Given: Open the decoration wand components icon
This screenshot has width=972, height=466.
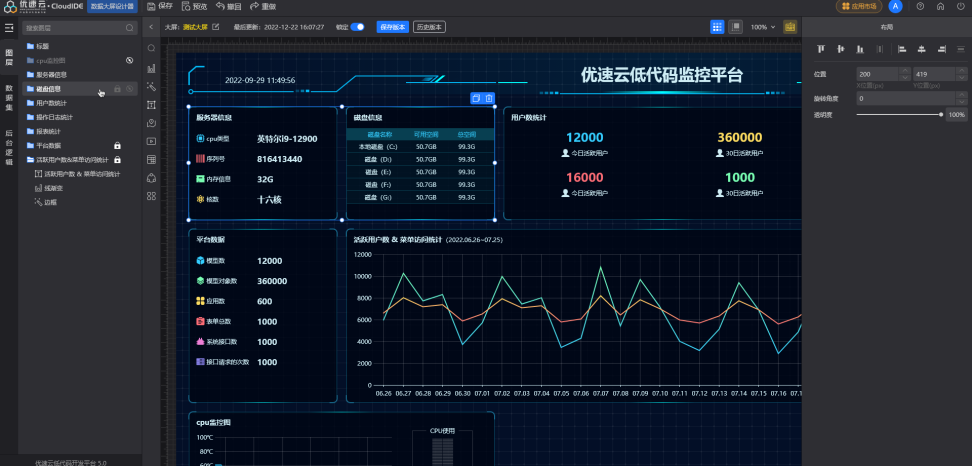Looking at the screenshot, I should (x=151, y=86).
